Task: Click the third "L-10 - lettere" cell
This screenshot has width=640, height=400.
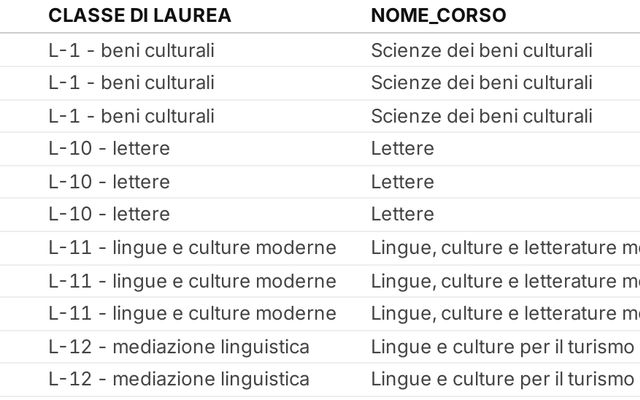Action: 109,214
